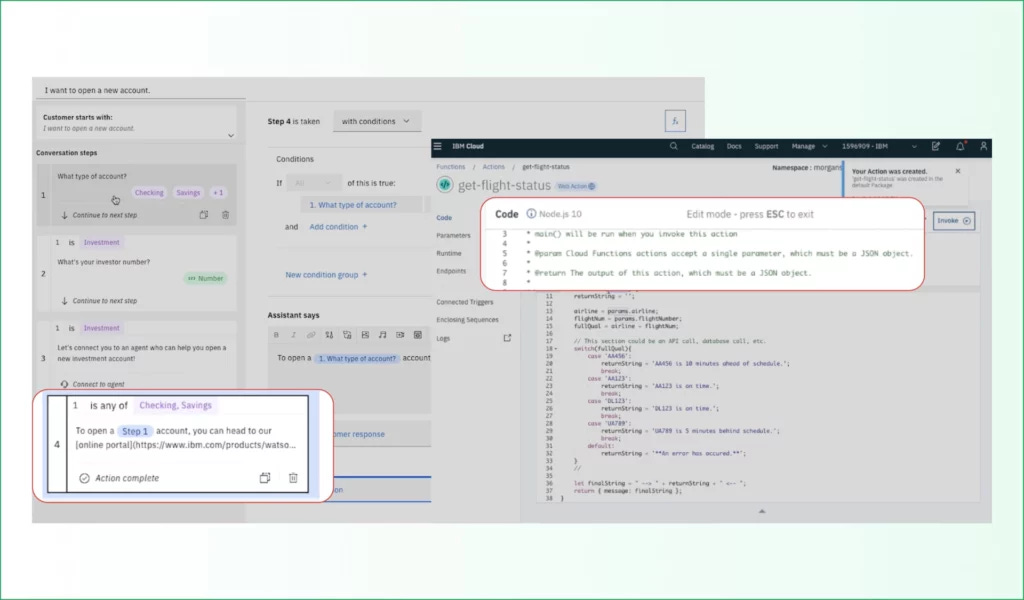This screenshot has height=600, width=1024.
Task: Open Support in the IBM Cloud header
Action: pos(766,146)
